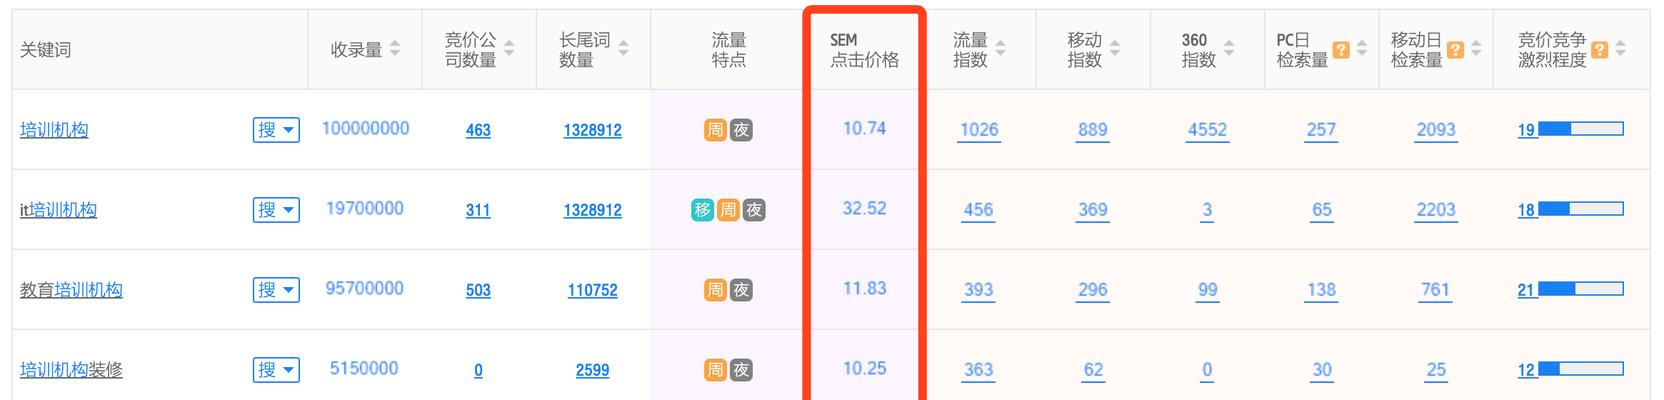The image size is (1664, 400).
Task: Open the 搜 dropdown for it培训机构
Action: click(276, 210)
